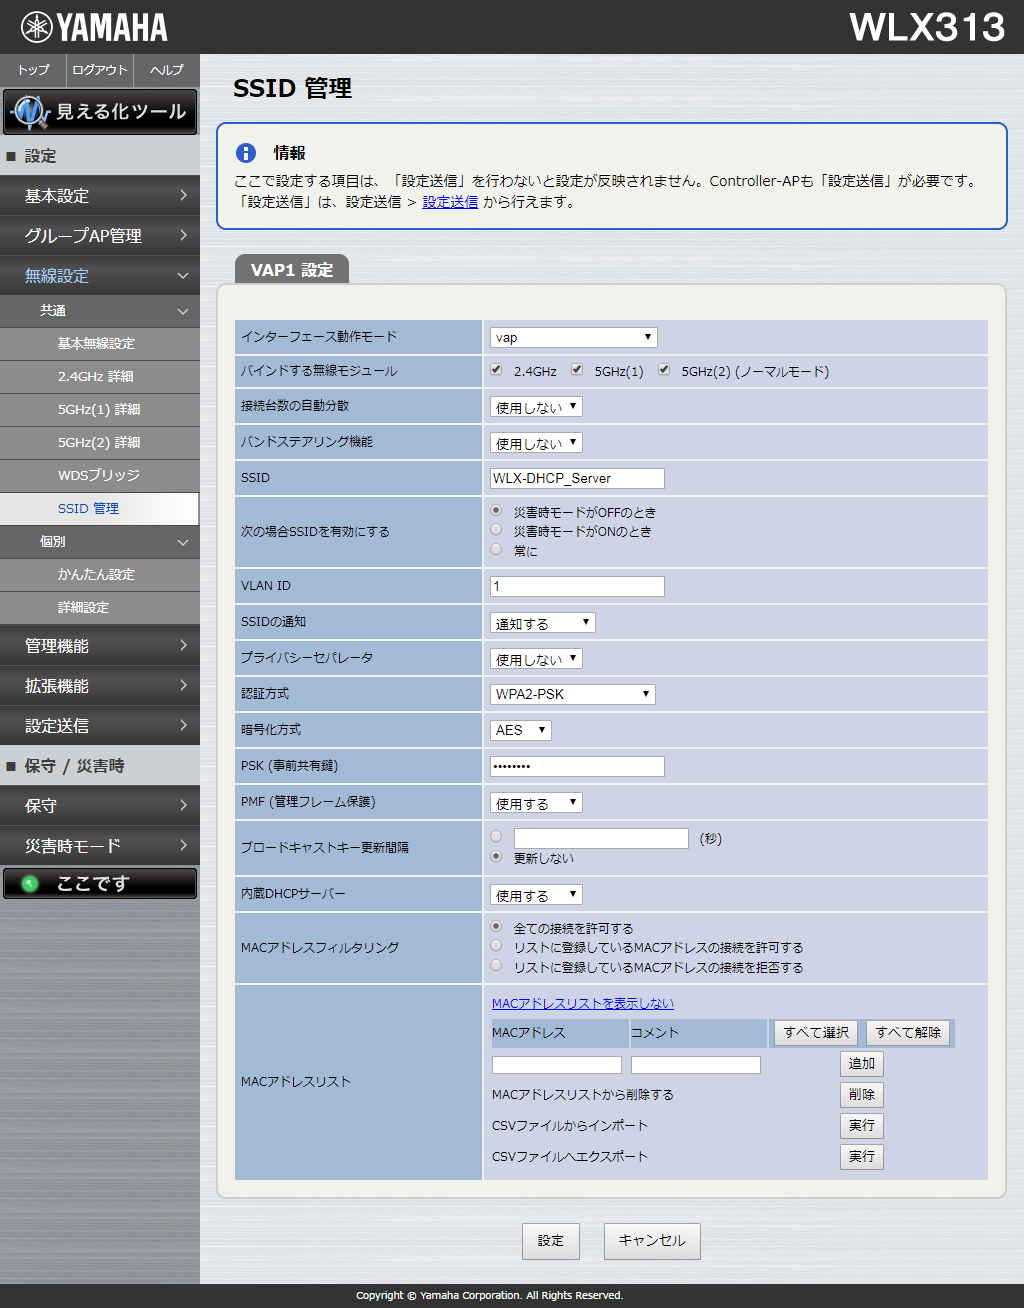Open the 見える化ツール panel
Image resolution: width=1024 pixels, height=1308 pixels.
click(100, 111)
